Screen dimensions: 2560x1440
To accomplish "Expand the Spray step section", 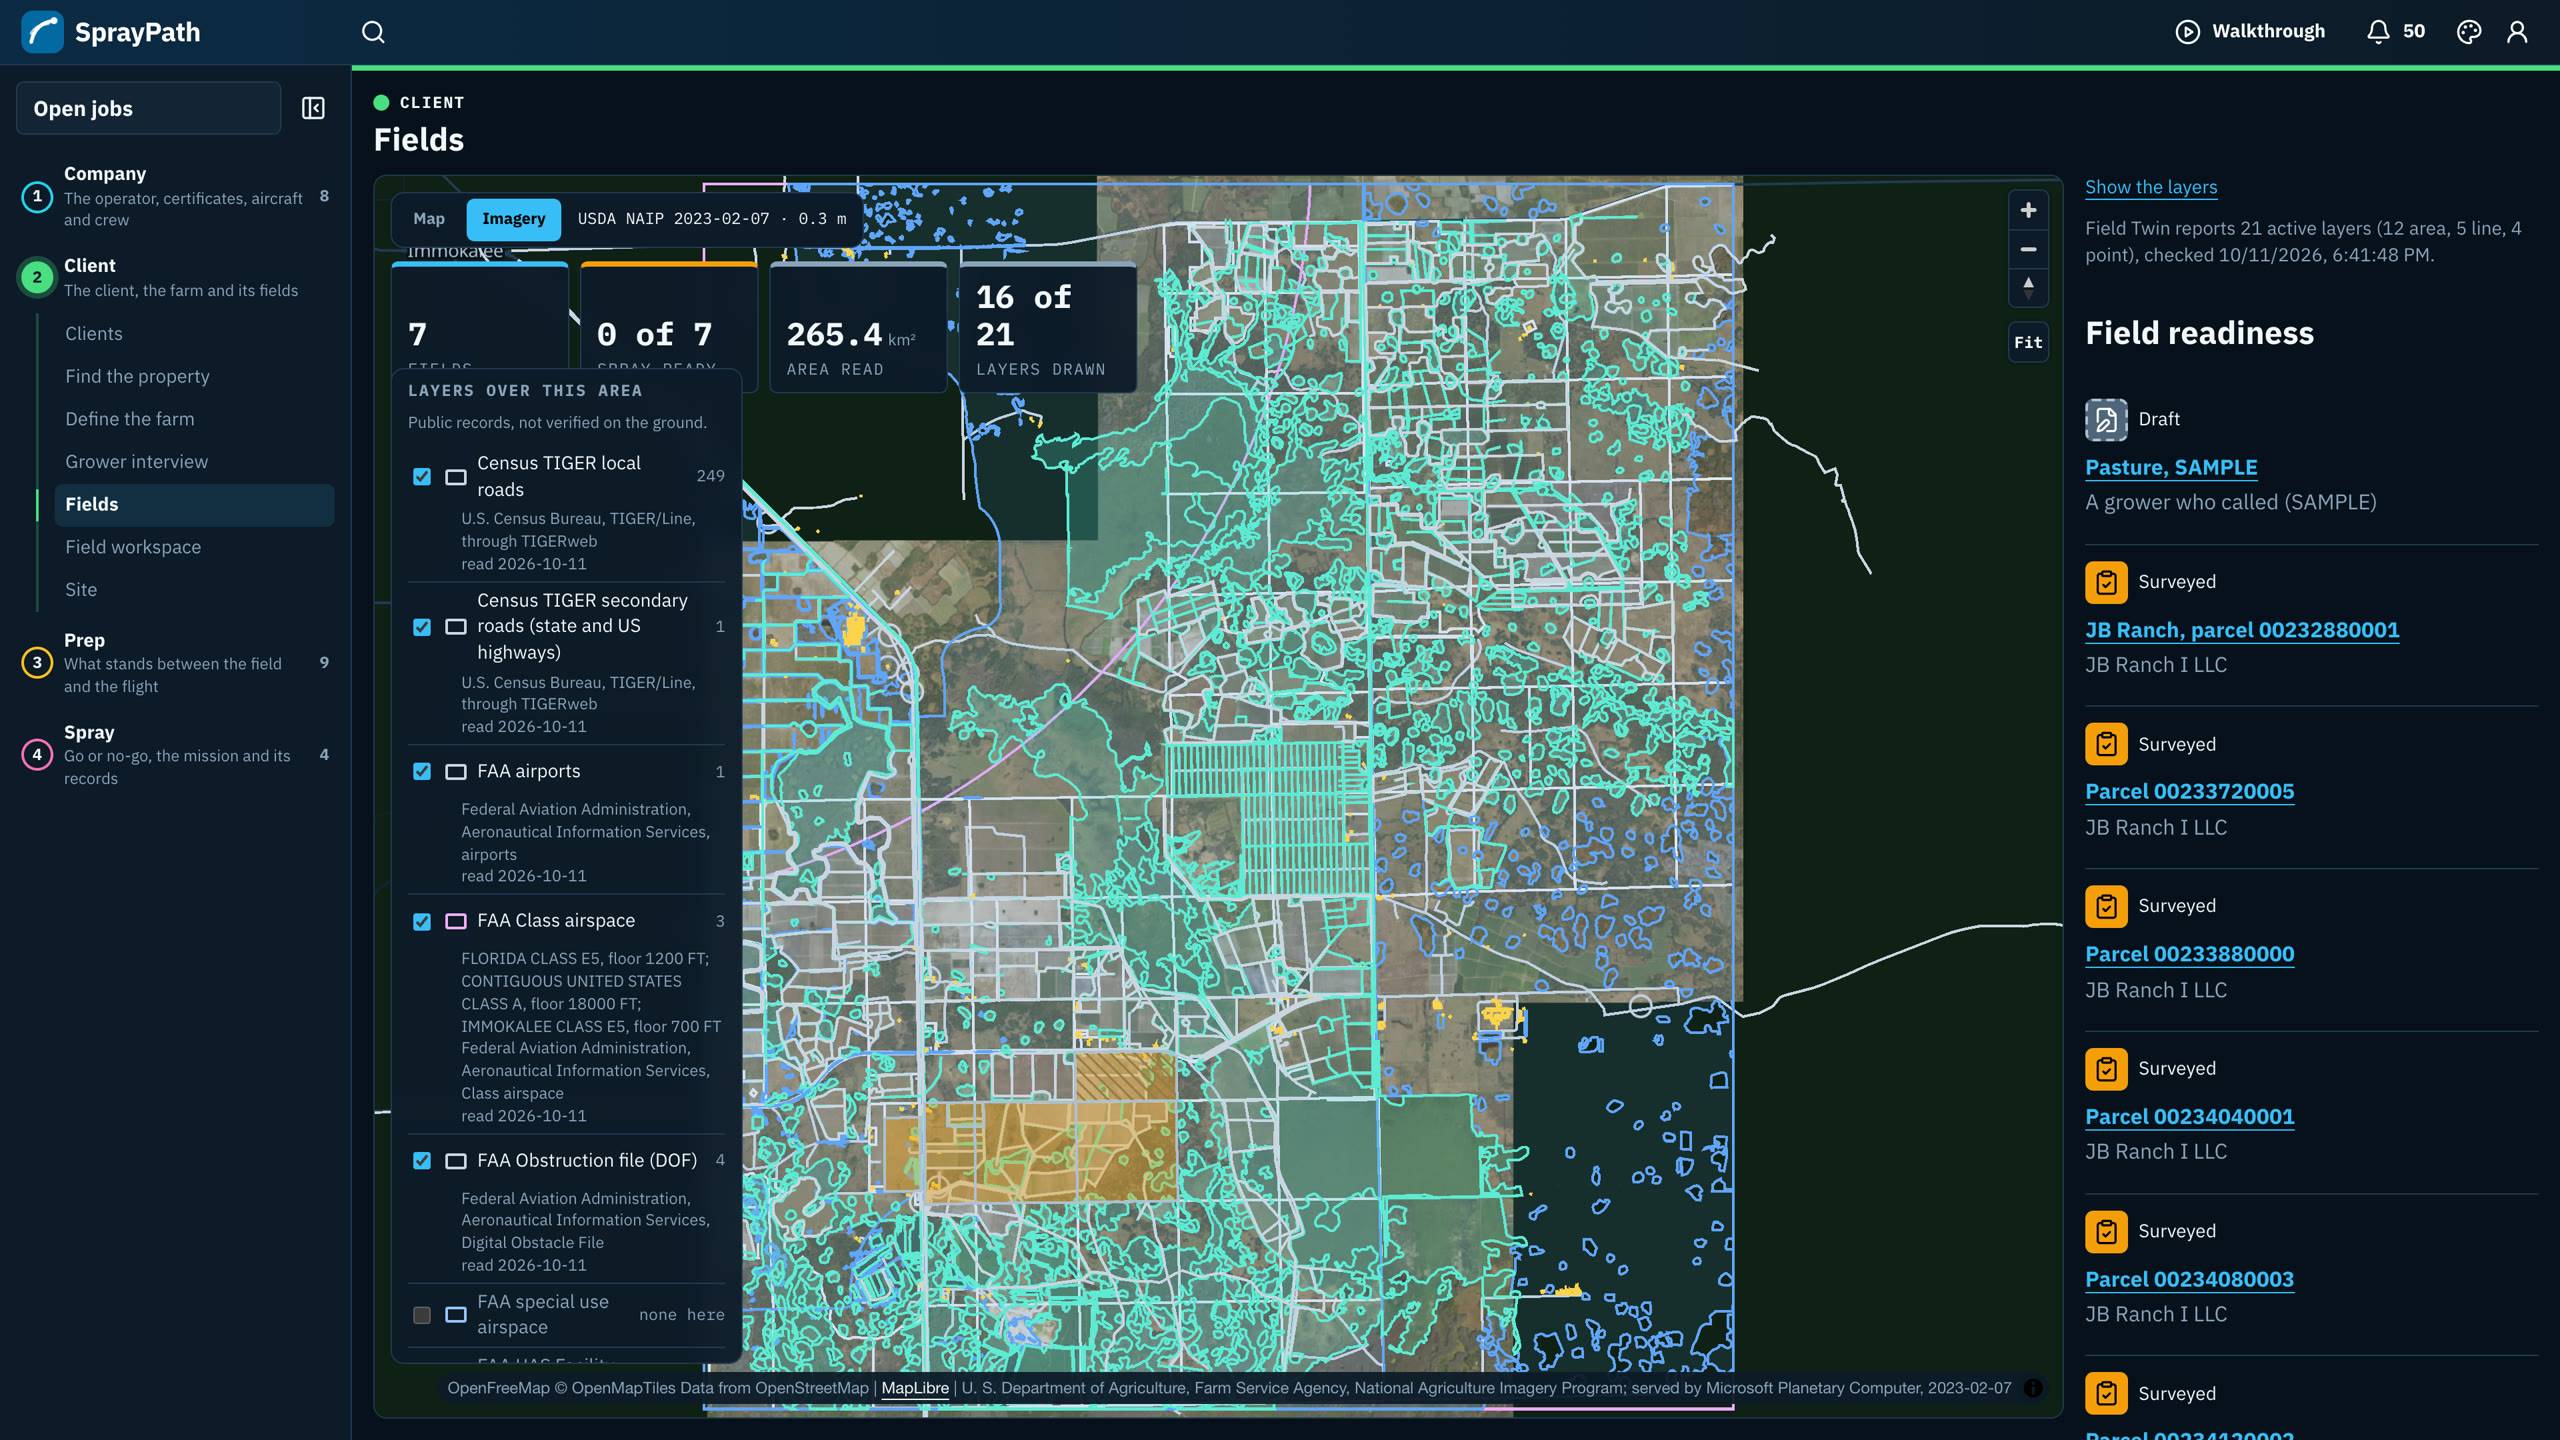I will coord(175,754).
